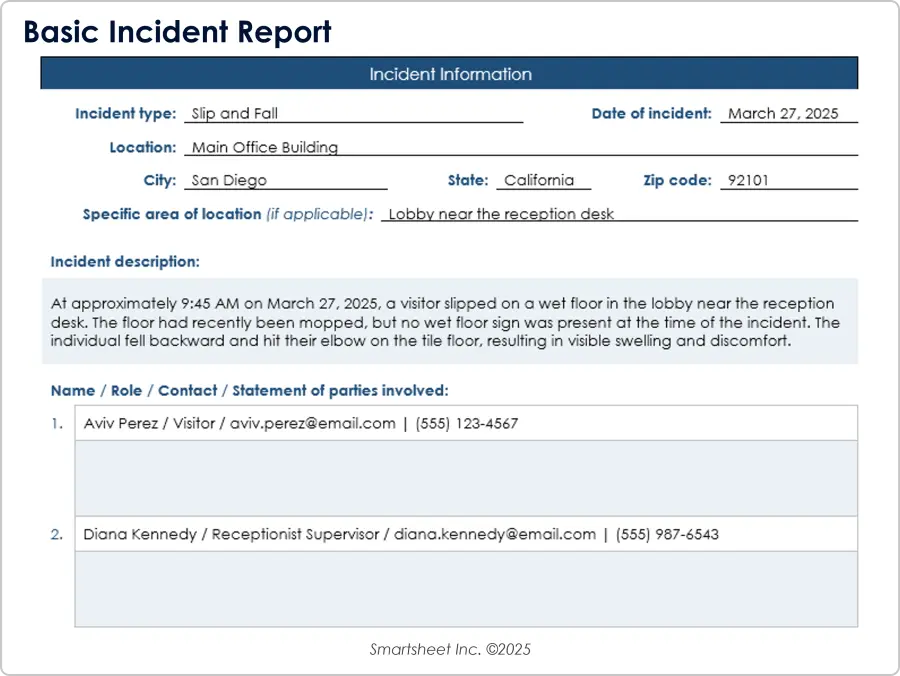Click the Incident Information header bar
Viewport: 900px width, 676px height.
449,74
